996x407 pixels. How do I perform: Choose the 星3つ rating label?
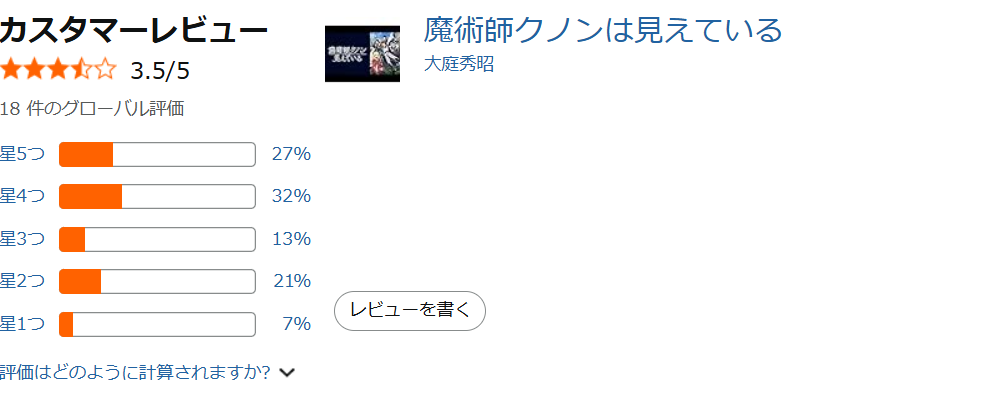tap(22, 239)
